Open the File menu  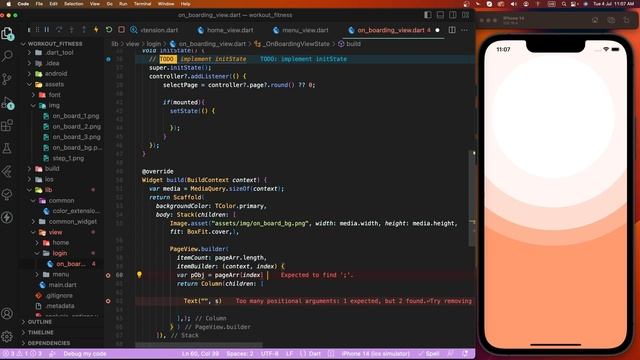click(39, 4)
